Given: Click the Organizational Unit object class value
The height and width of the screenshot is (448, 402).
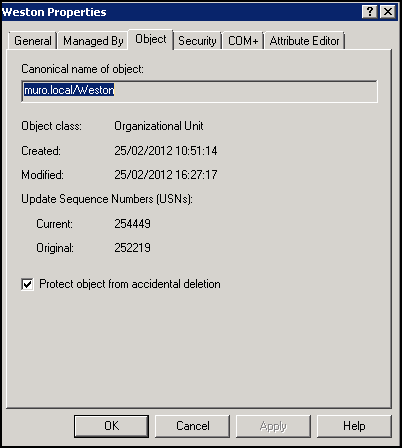Looking at the screenshot, I should tap(159, 126).
